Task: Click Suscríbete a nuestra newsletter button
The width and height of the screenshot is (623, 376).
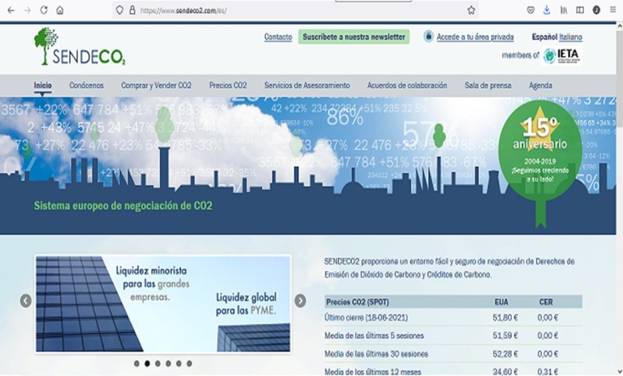Action: tap(354, 37)
